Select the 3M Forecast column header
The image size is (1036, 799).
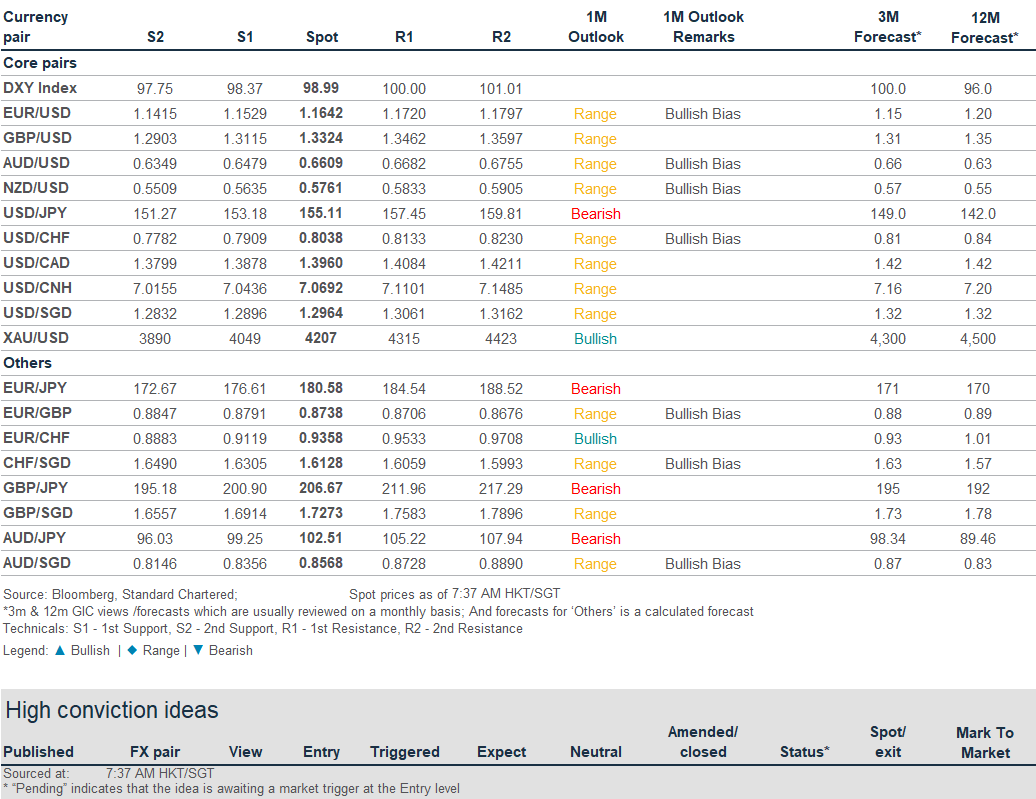(x=887, y=27)
